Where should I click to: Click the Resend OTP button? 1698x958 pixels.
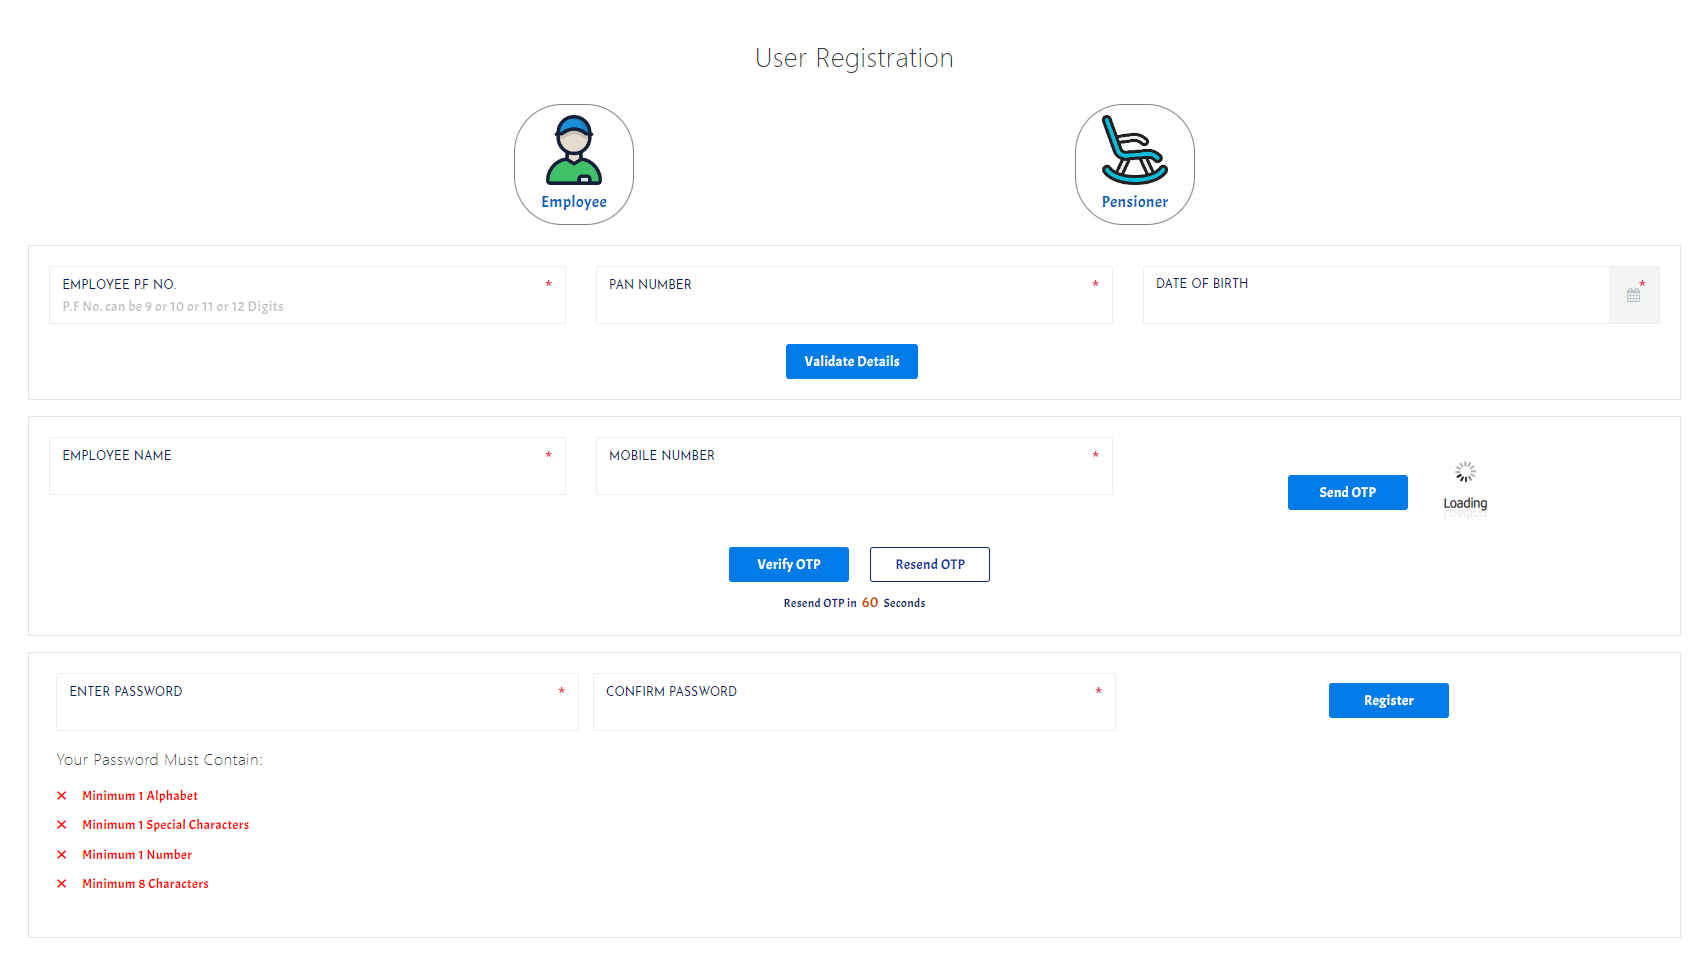[930, 564]
